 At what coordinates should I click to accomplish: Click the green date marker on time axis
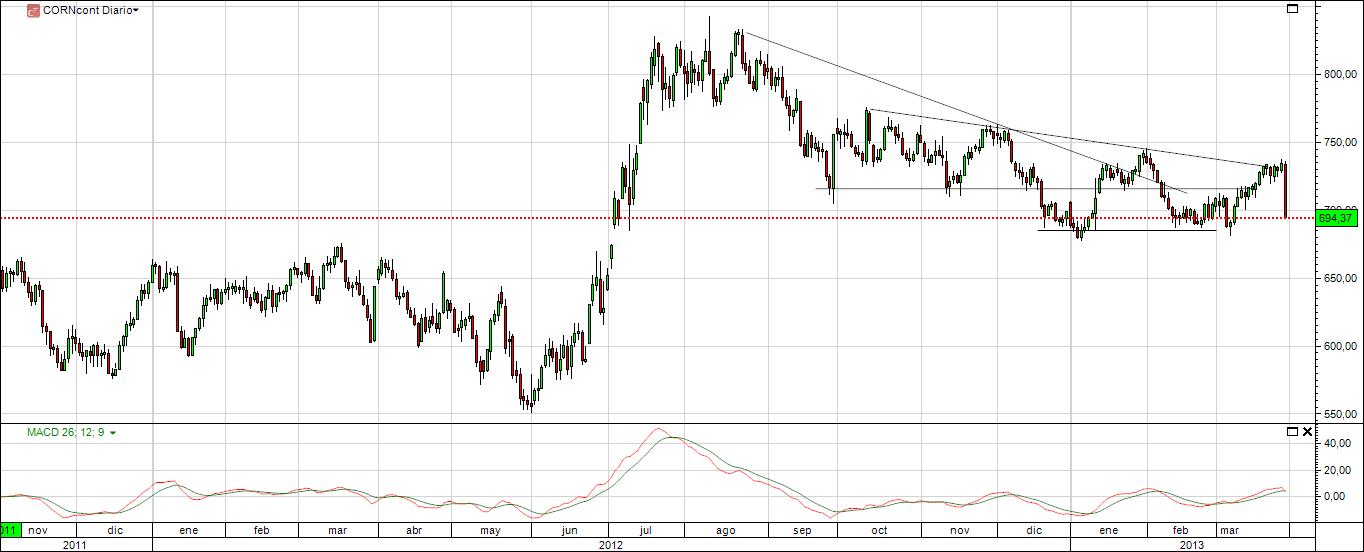click(10, 530)
